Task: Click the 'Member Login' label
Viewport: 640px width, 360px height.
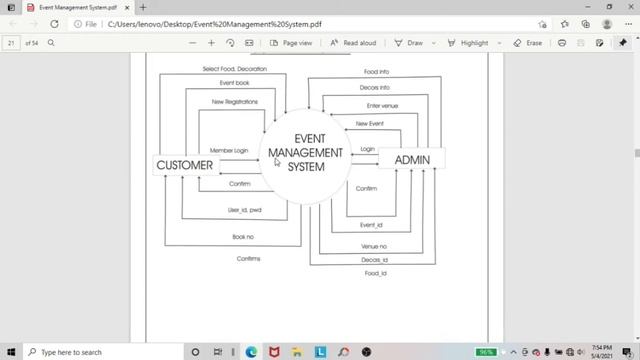Action: point(229,150)
